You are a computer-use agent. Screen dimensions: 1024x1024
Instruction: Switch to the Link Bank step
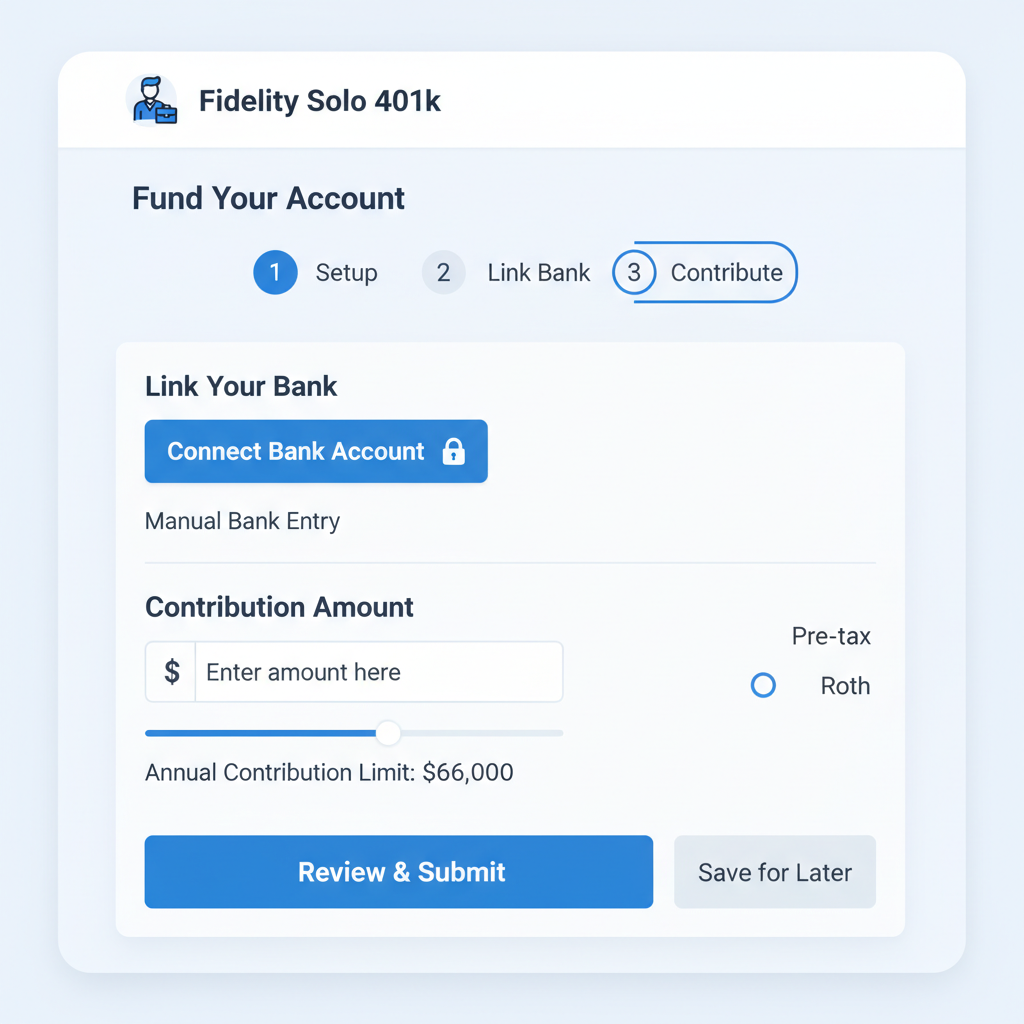(539, 272)
